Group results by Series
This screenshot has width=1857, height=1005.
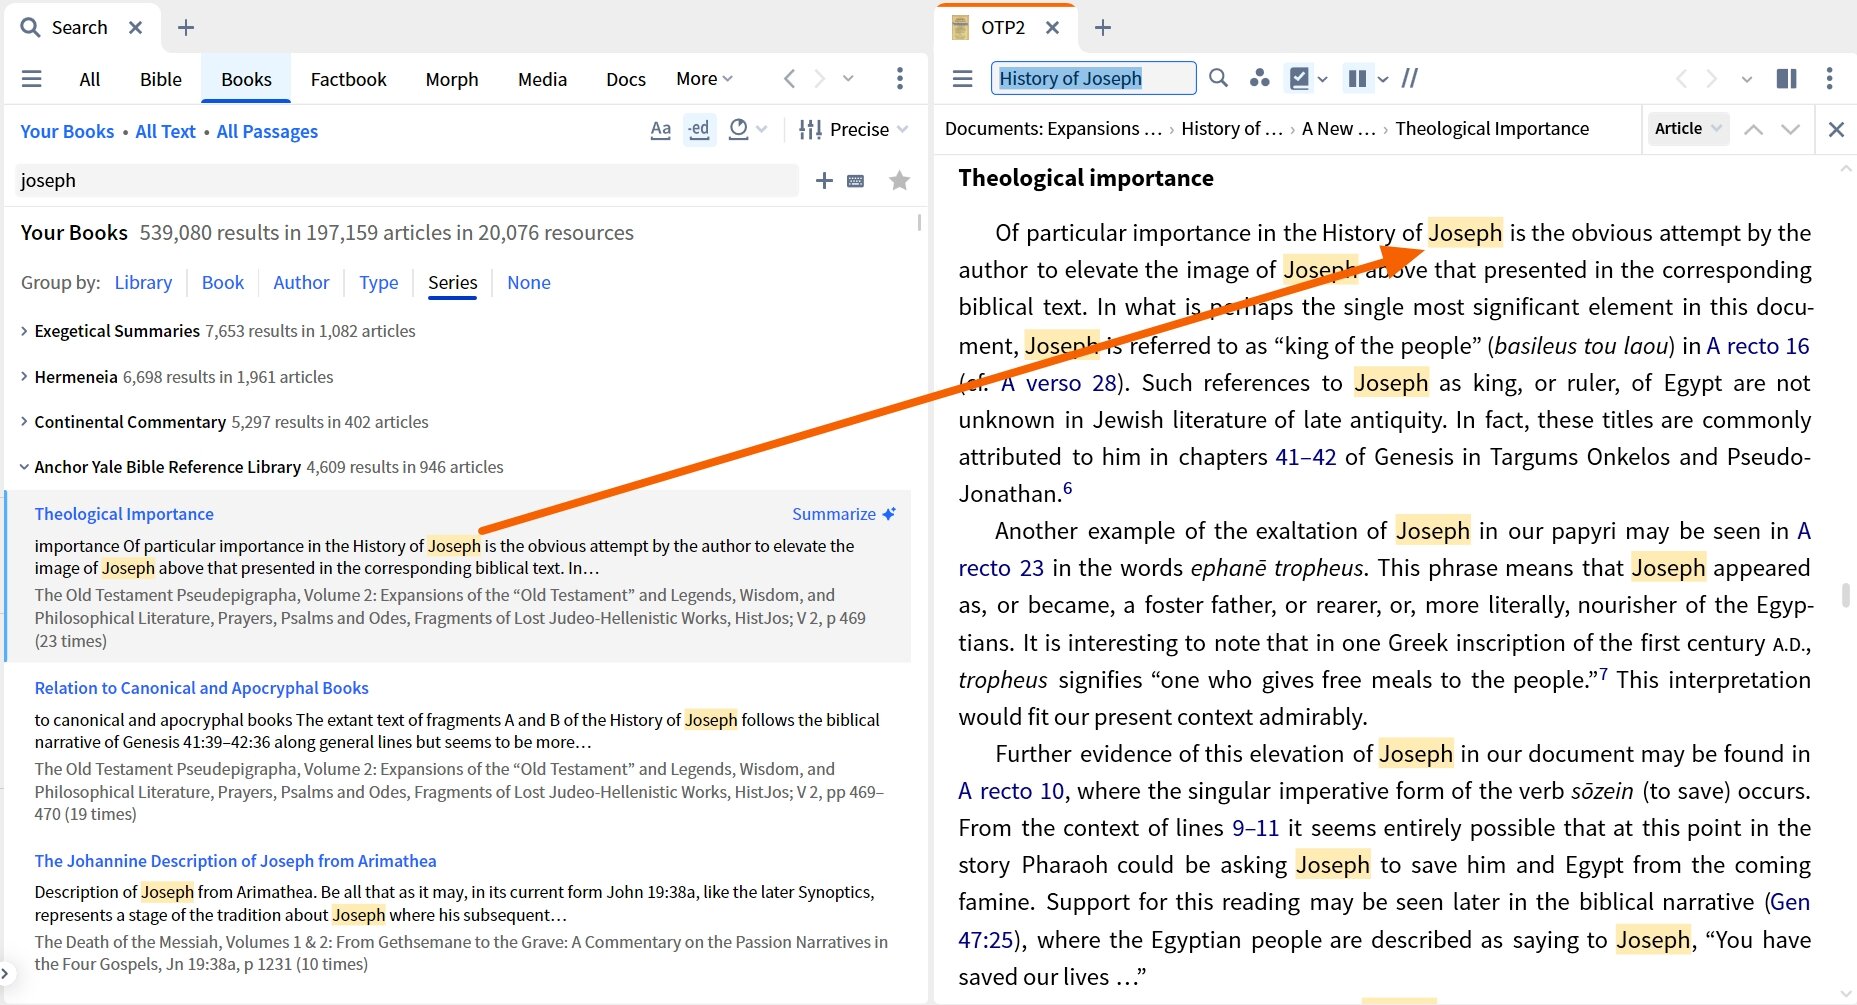point(453,283)
